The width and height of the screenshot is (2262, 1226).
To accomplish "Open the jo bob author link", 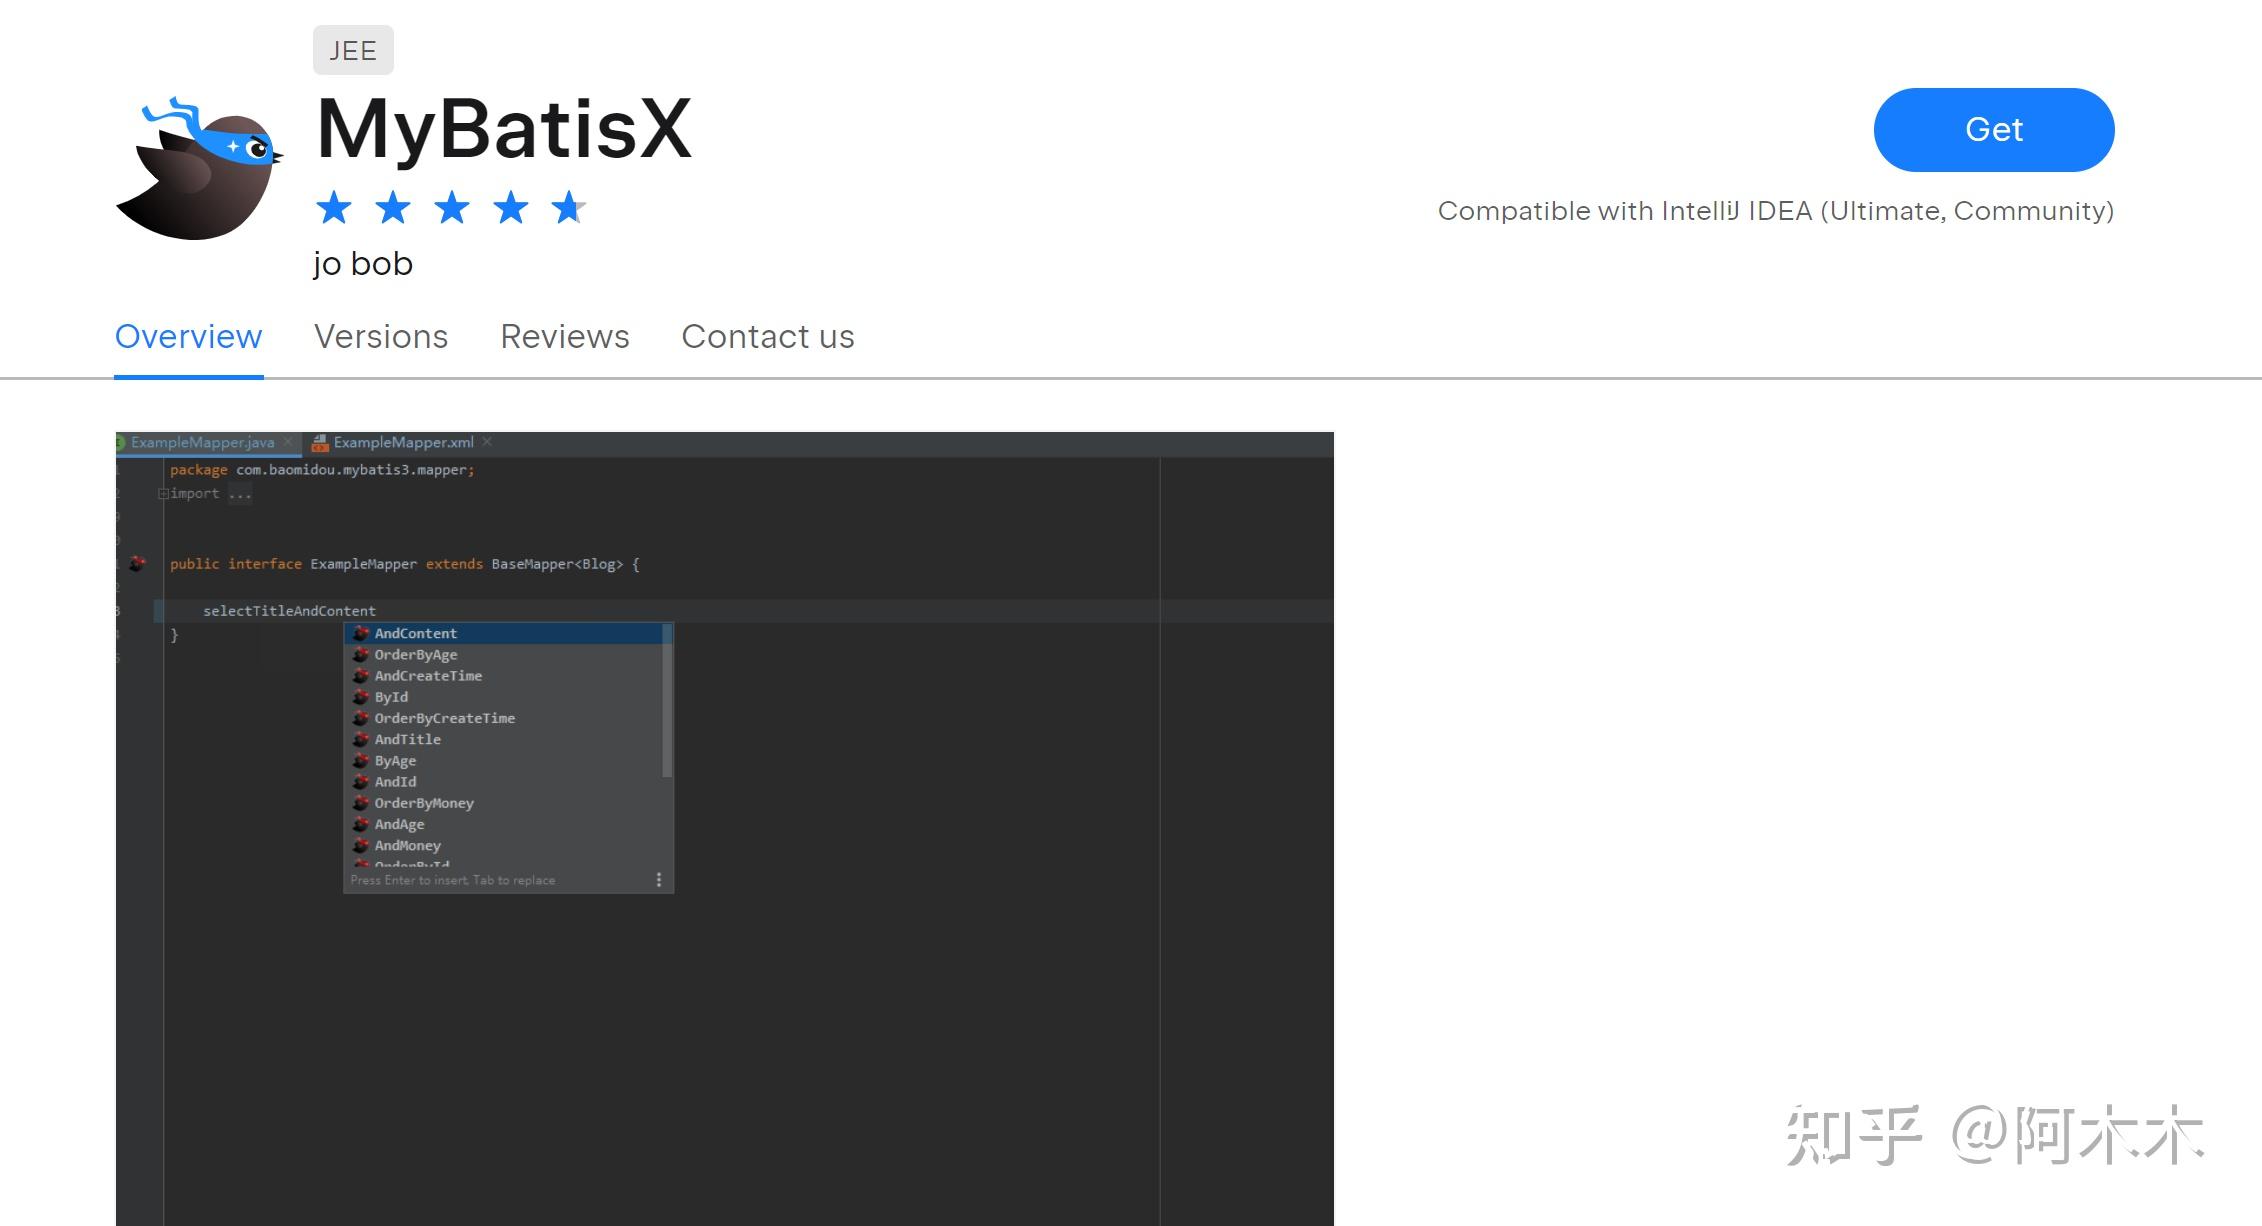I will tap(362, 264).
